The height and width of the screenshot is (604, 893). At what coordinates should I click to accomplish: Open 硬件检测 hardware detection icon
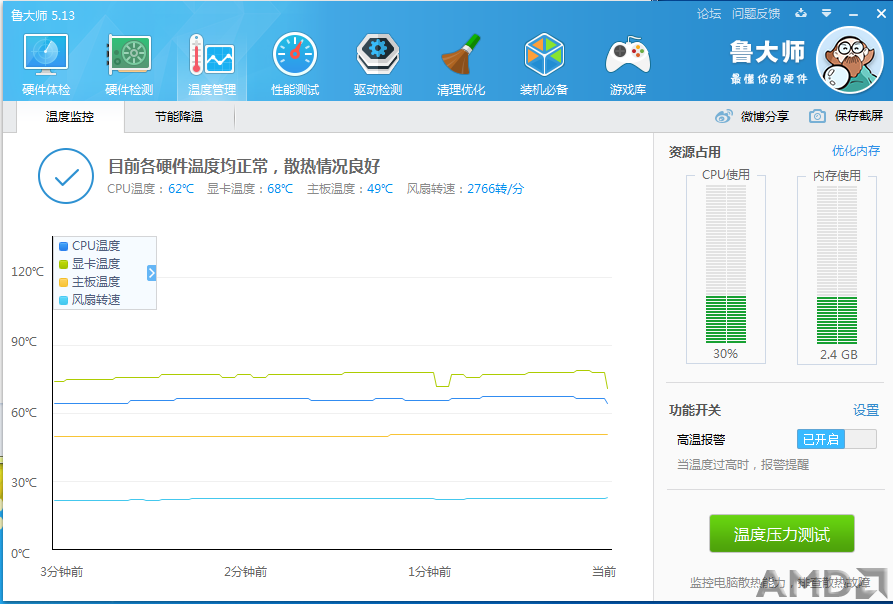pos(129,55)
